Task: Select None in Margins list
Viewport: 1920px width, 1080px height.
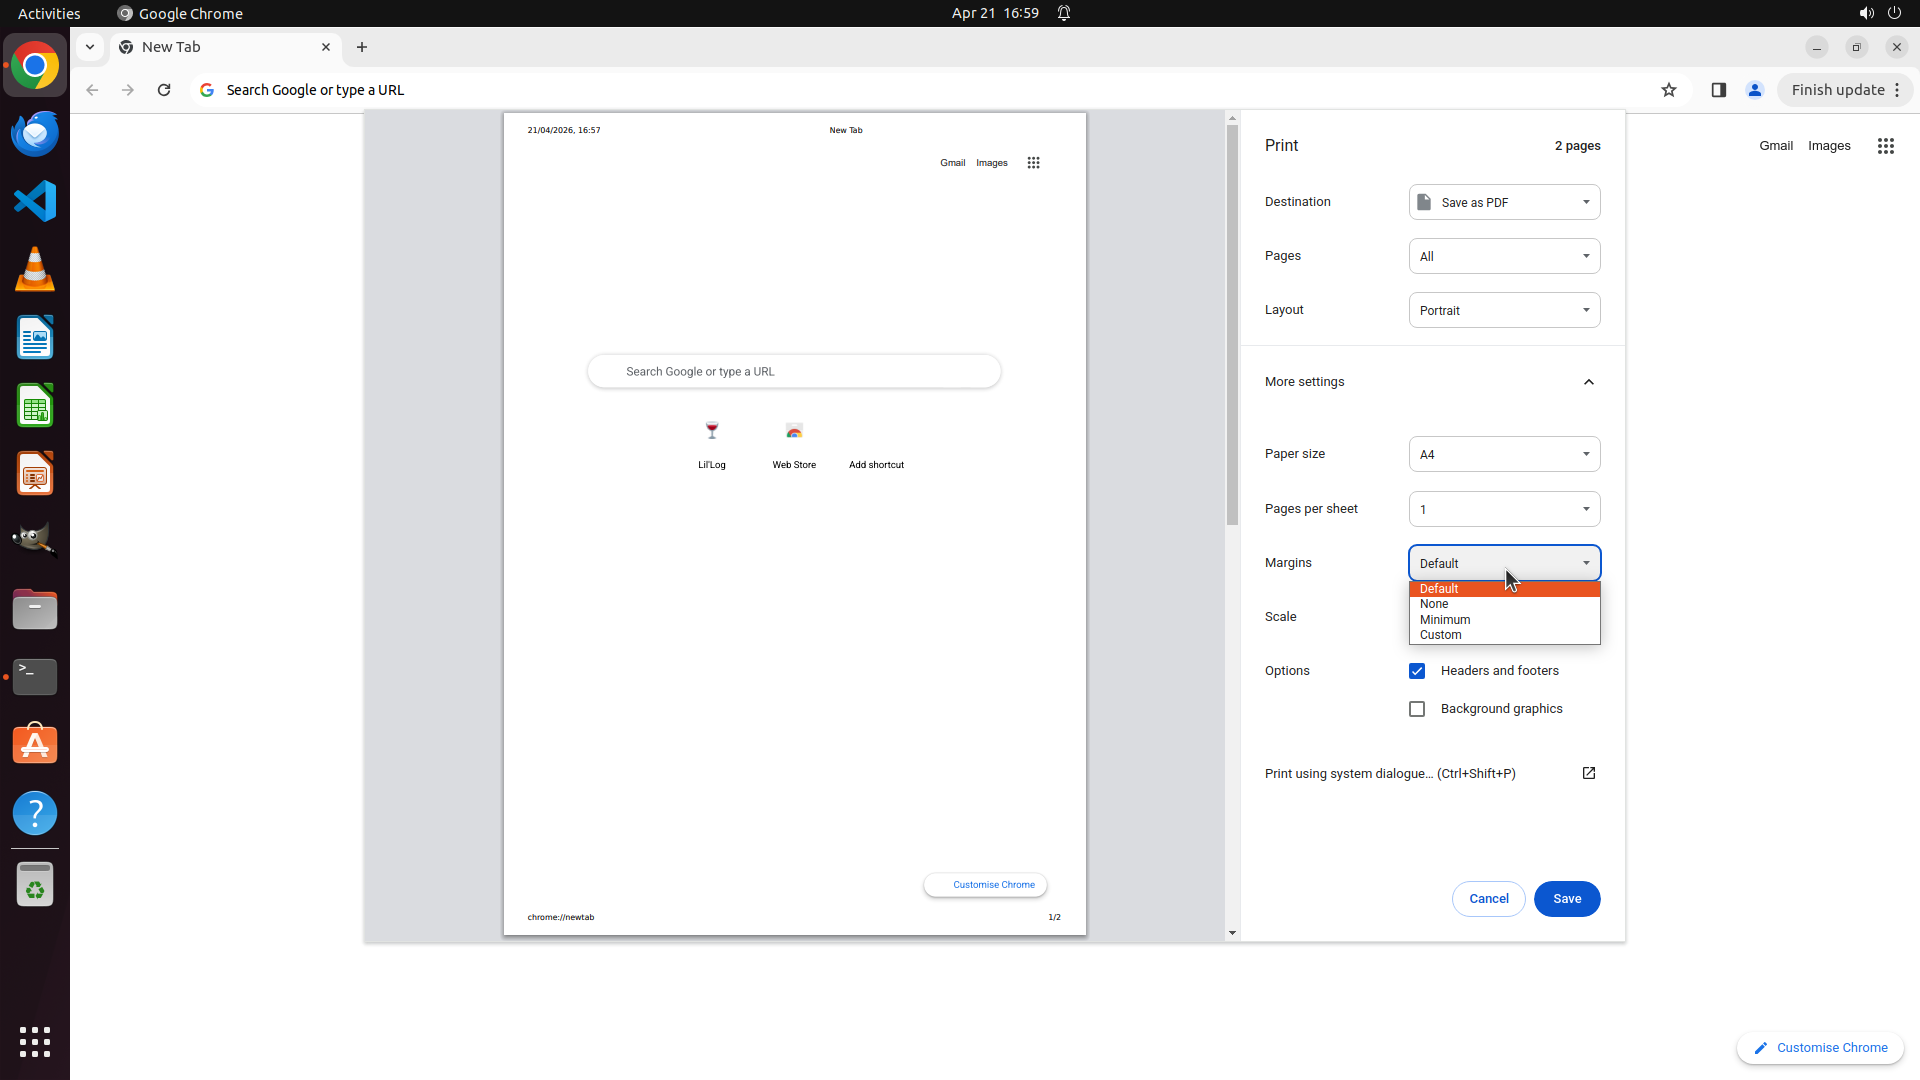Action: [1434, 604]
